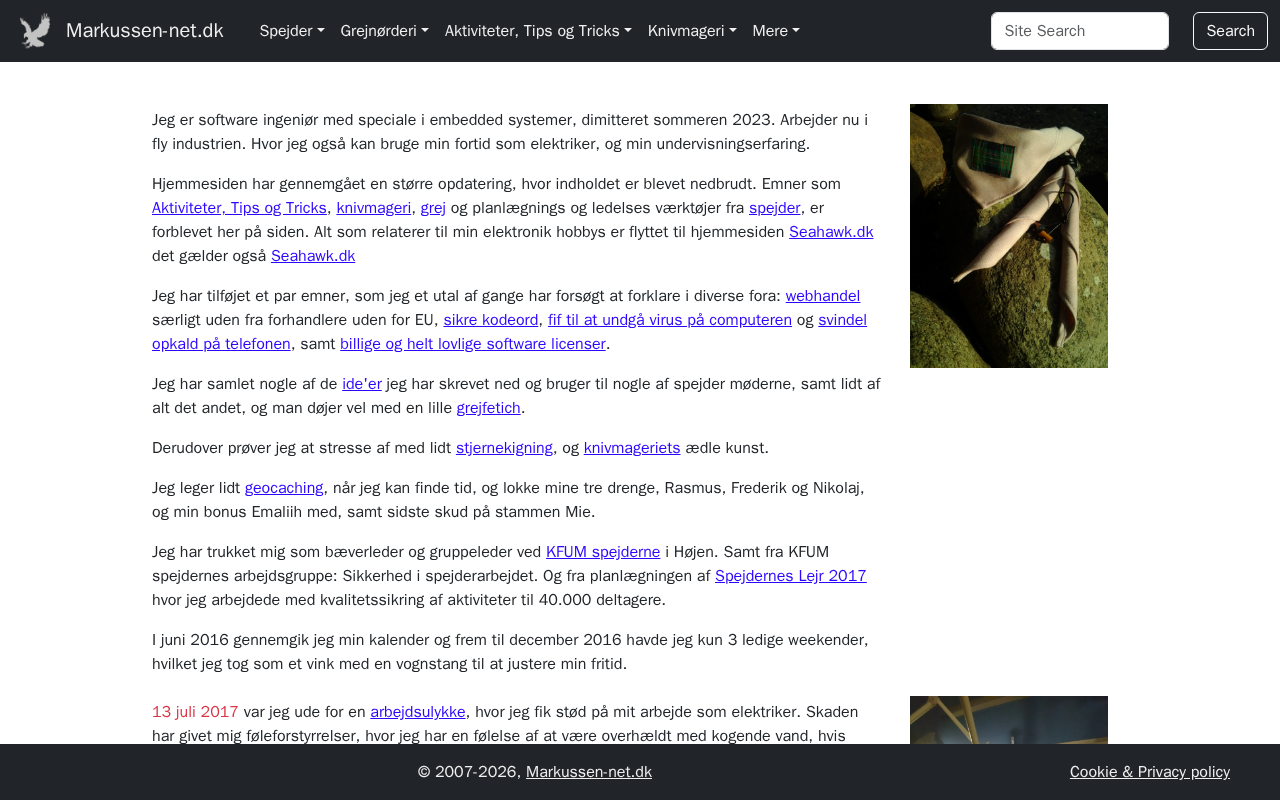1280x800 pixels.
Task: Open footer Markussen-net.dk link
Action: point(589,772)
